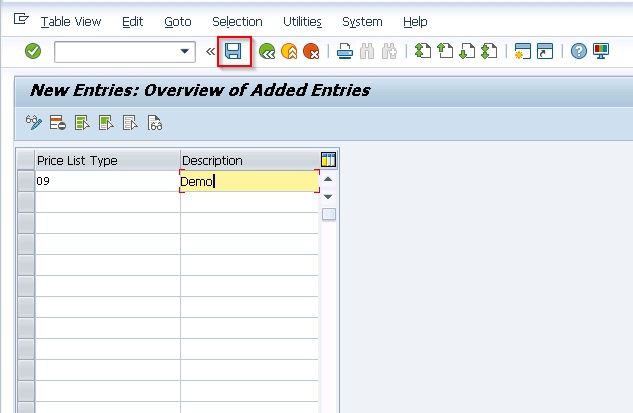Viewport: 633px width, 413px height.
Task: Open the Goto menu
Action: point(178,22)
